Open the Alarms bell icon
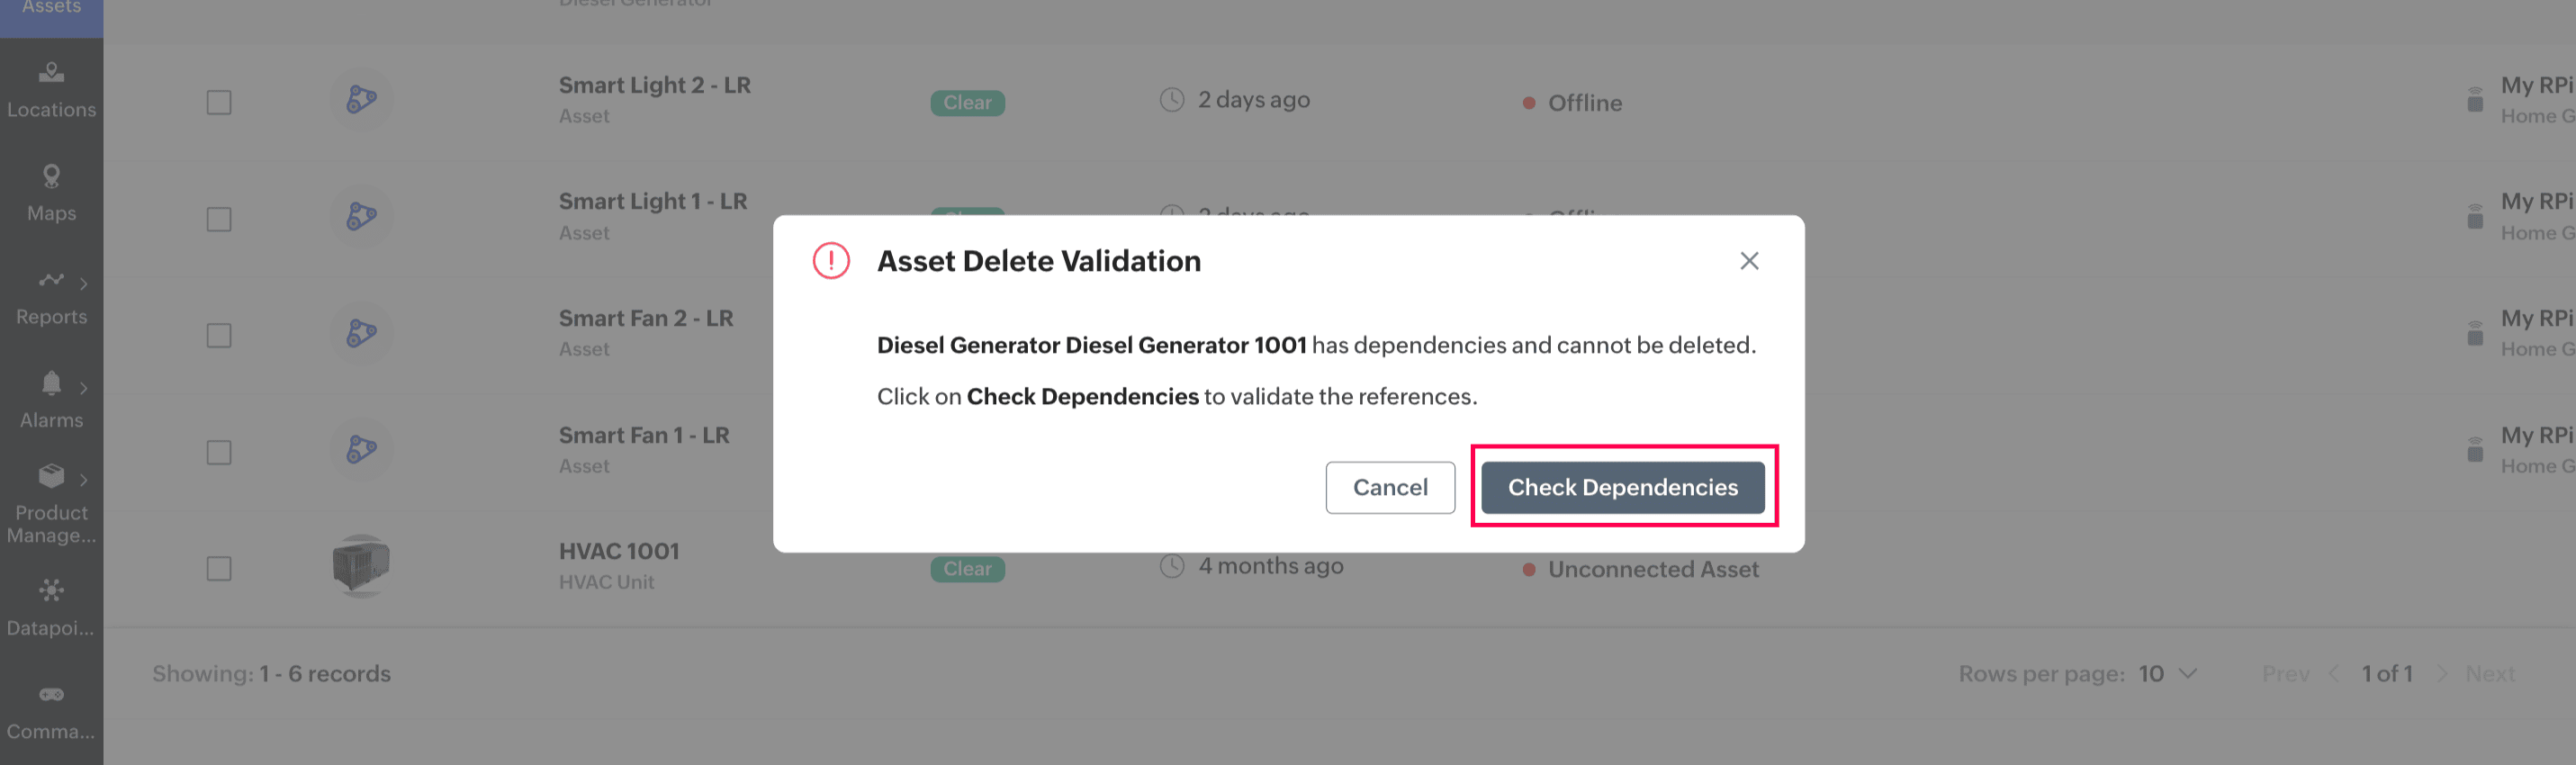The height and width of the screenshot is (765, 2576). (x=51, y=383)
